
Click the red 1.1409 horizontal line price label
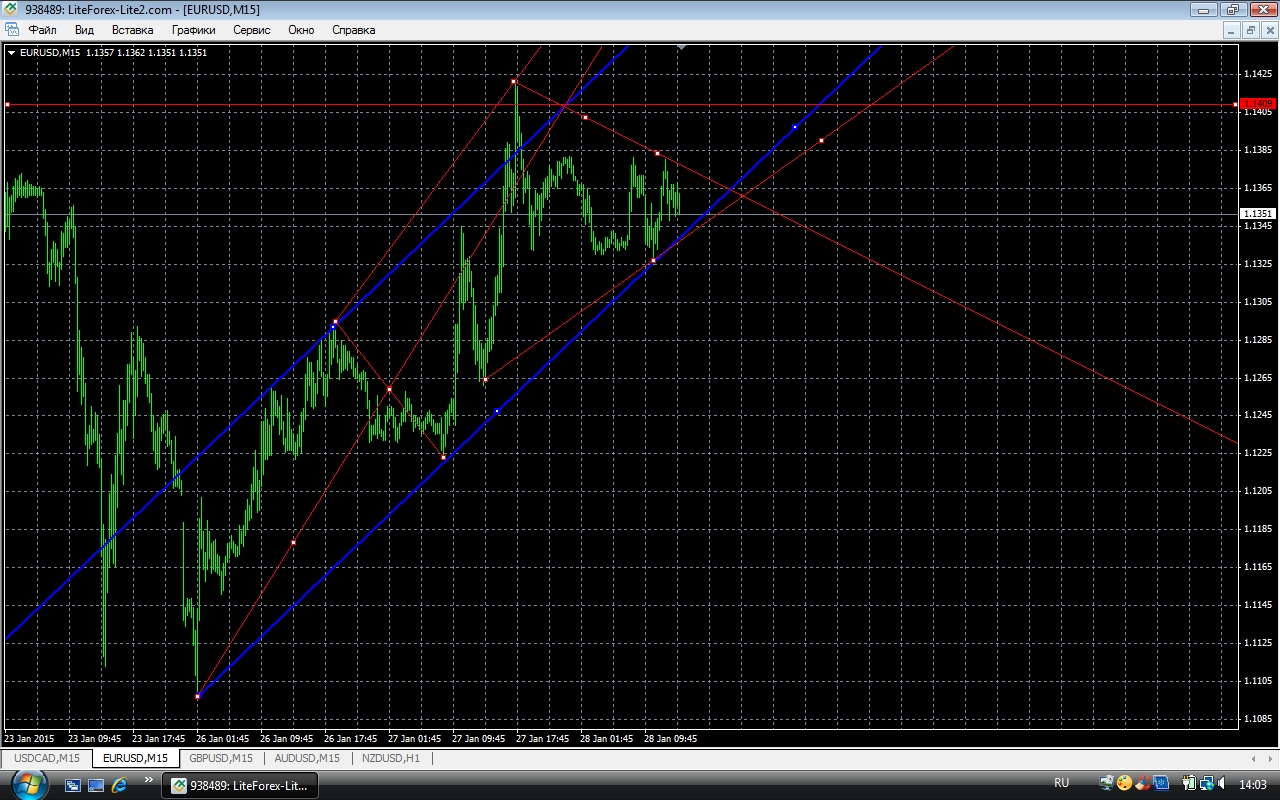[x=1256, y=104]
